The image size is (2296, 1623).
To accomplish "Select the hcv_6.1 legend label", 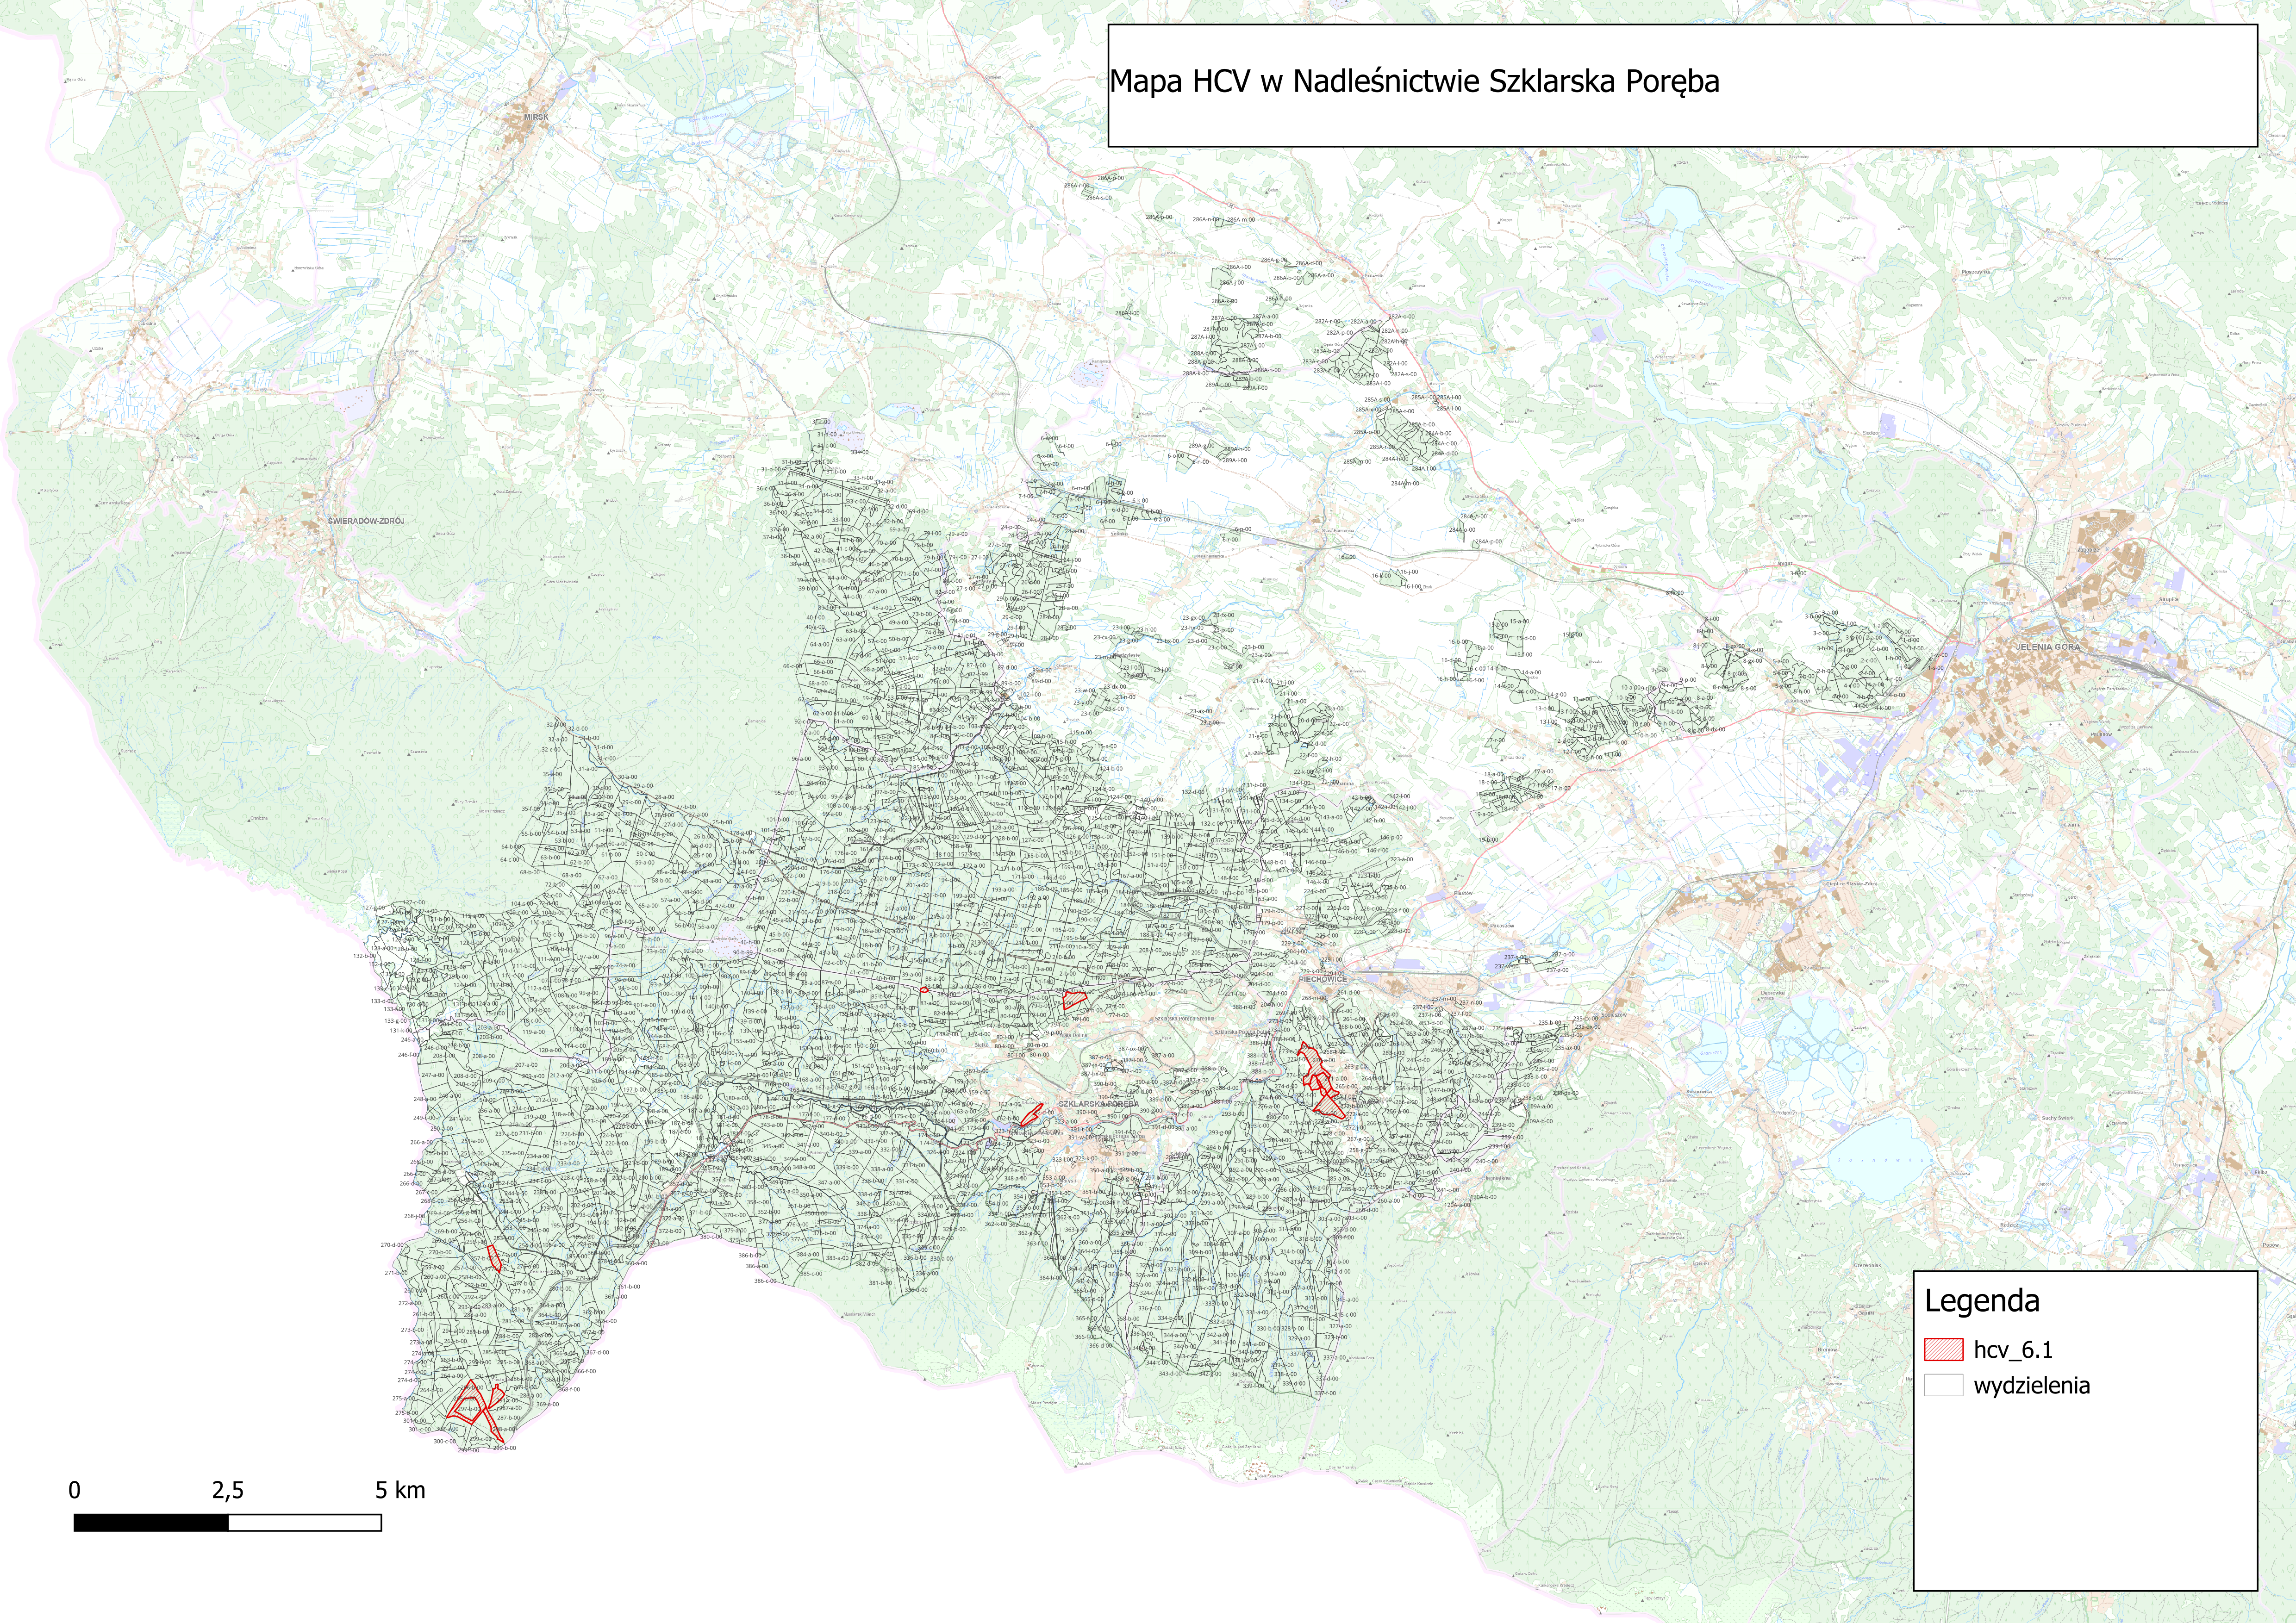I will (x=2013, y=1349).
